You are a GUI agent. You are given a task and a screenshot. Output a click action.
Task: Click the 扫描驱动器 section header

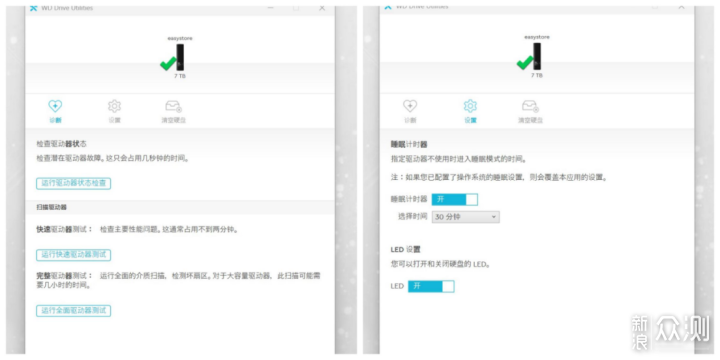pyautogui.click(x=51, y=208)
